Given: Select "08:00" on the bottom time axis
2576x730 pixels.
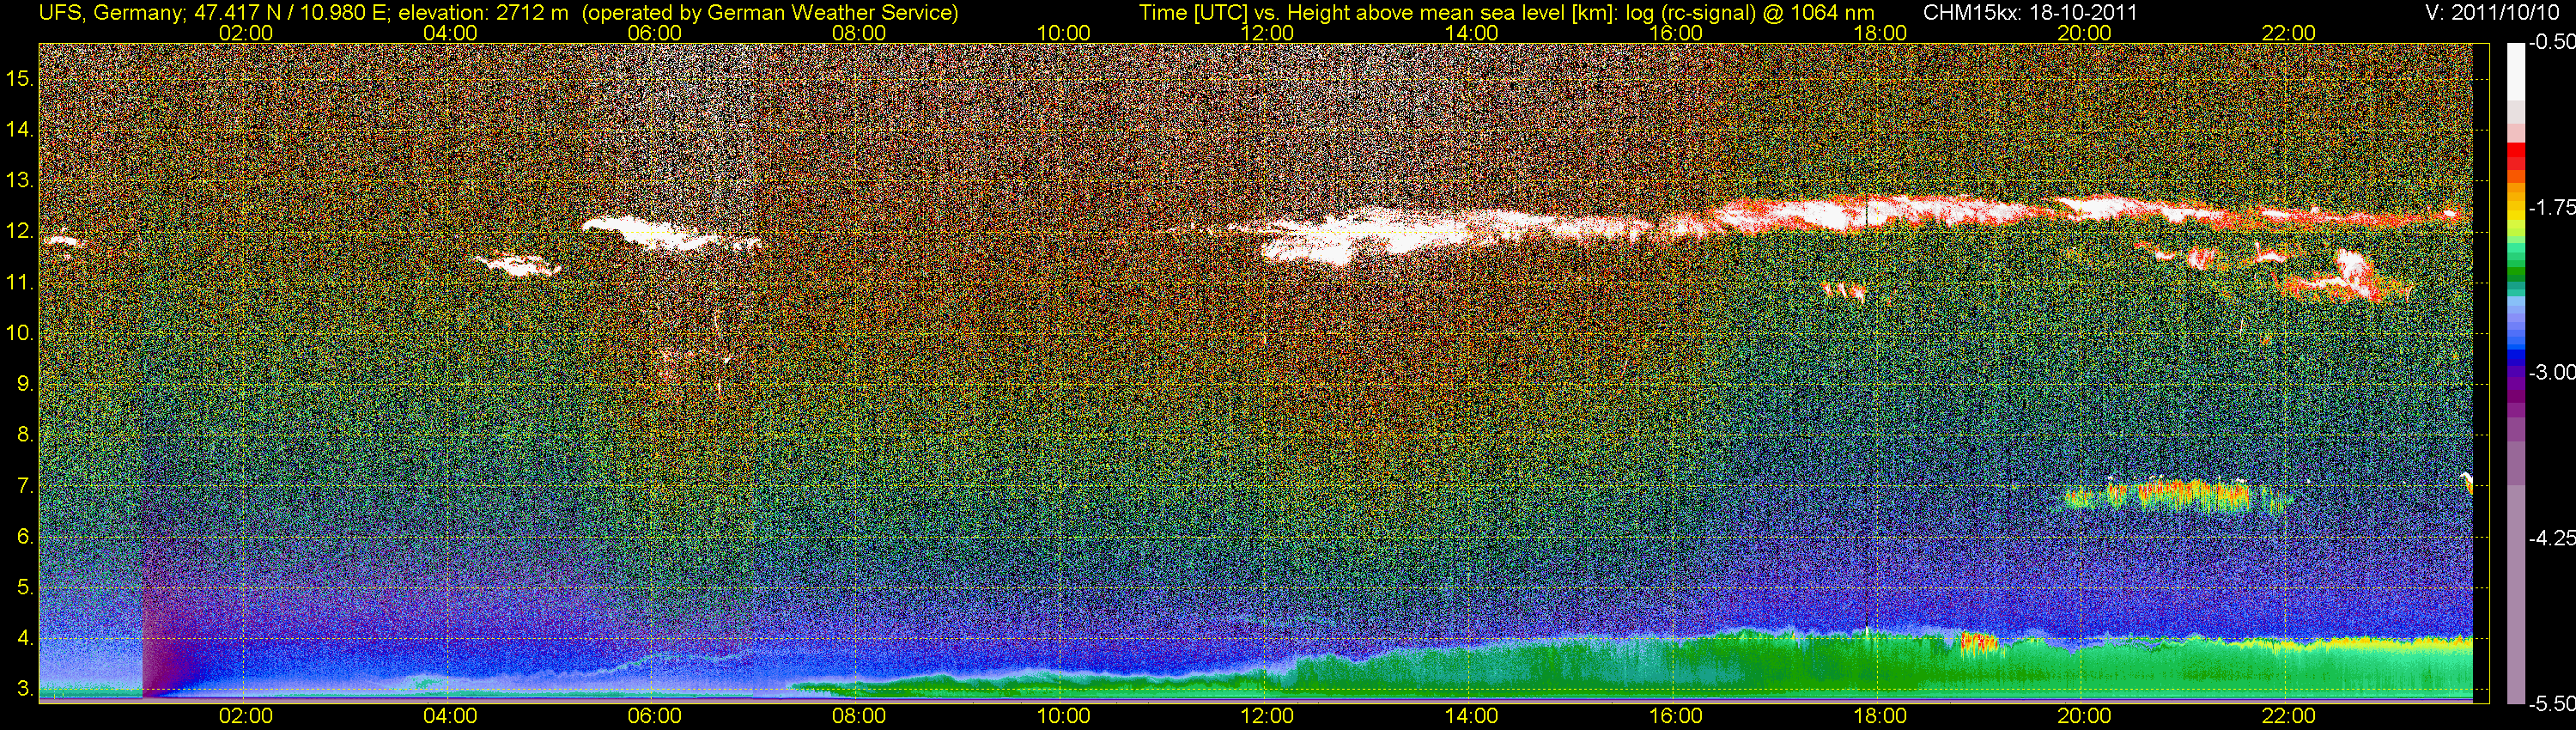Looking at the screenshot, I should tap(859, 716).
